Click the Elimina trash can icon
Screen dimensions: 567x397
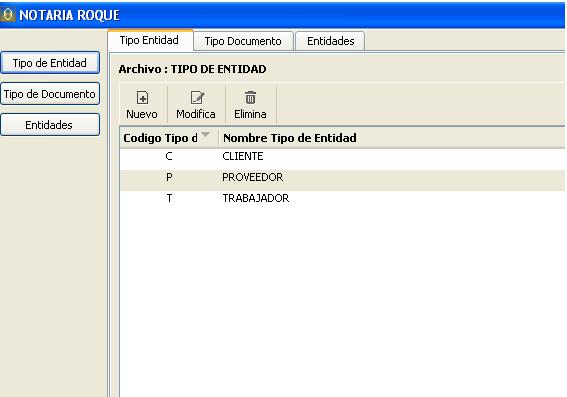tap(250, 98)
